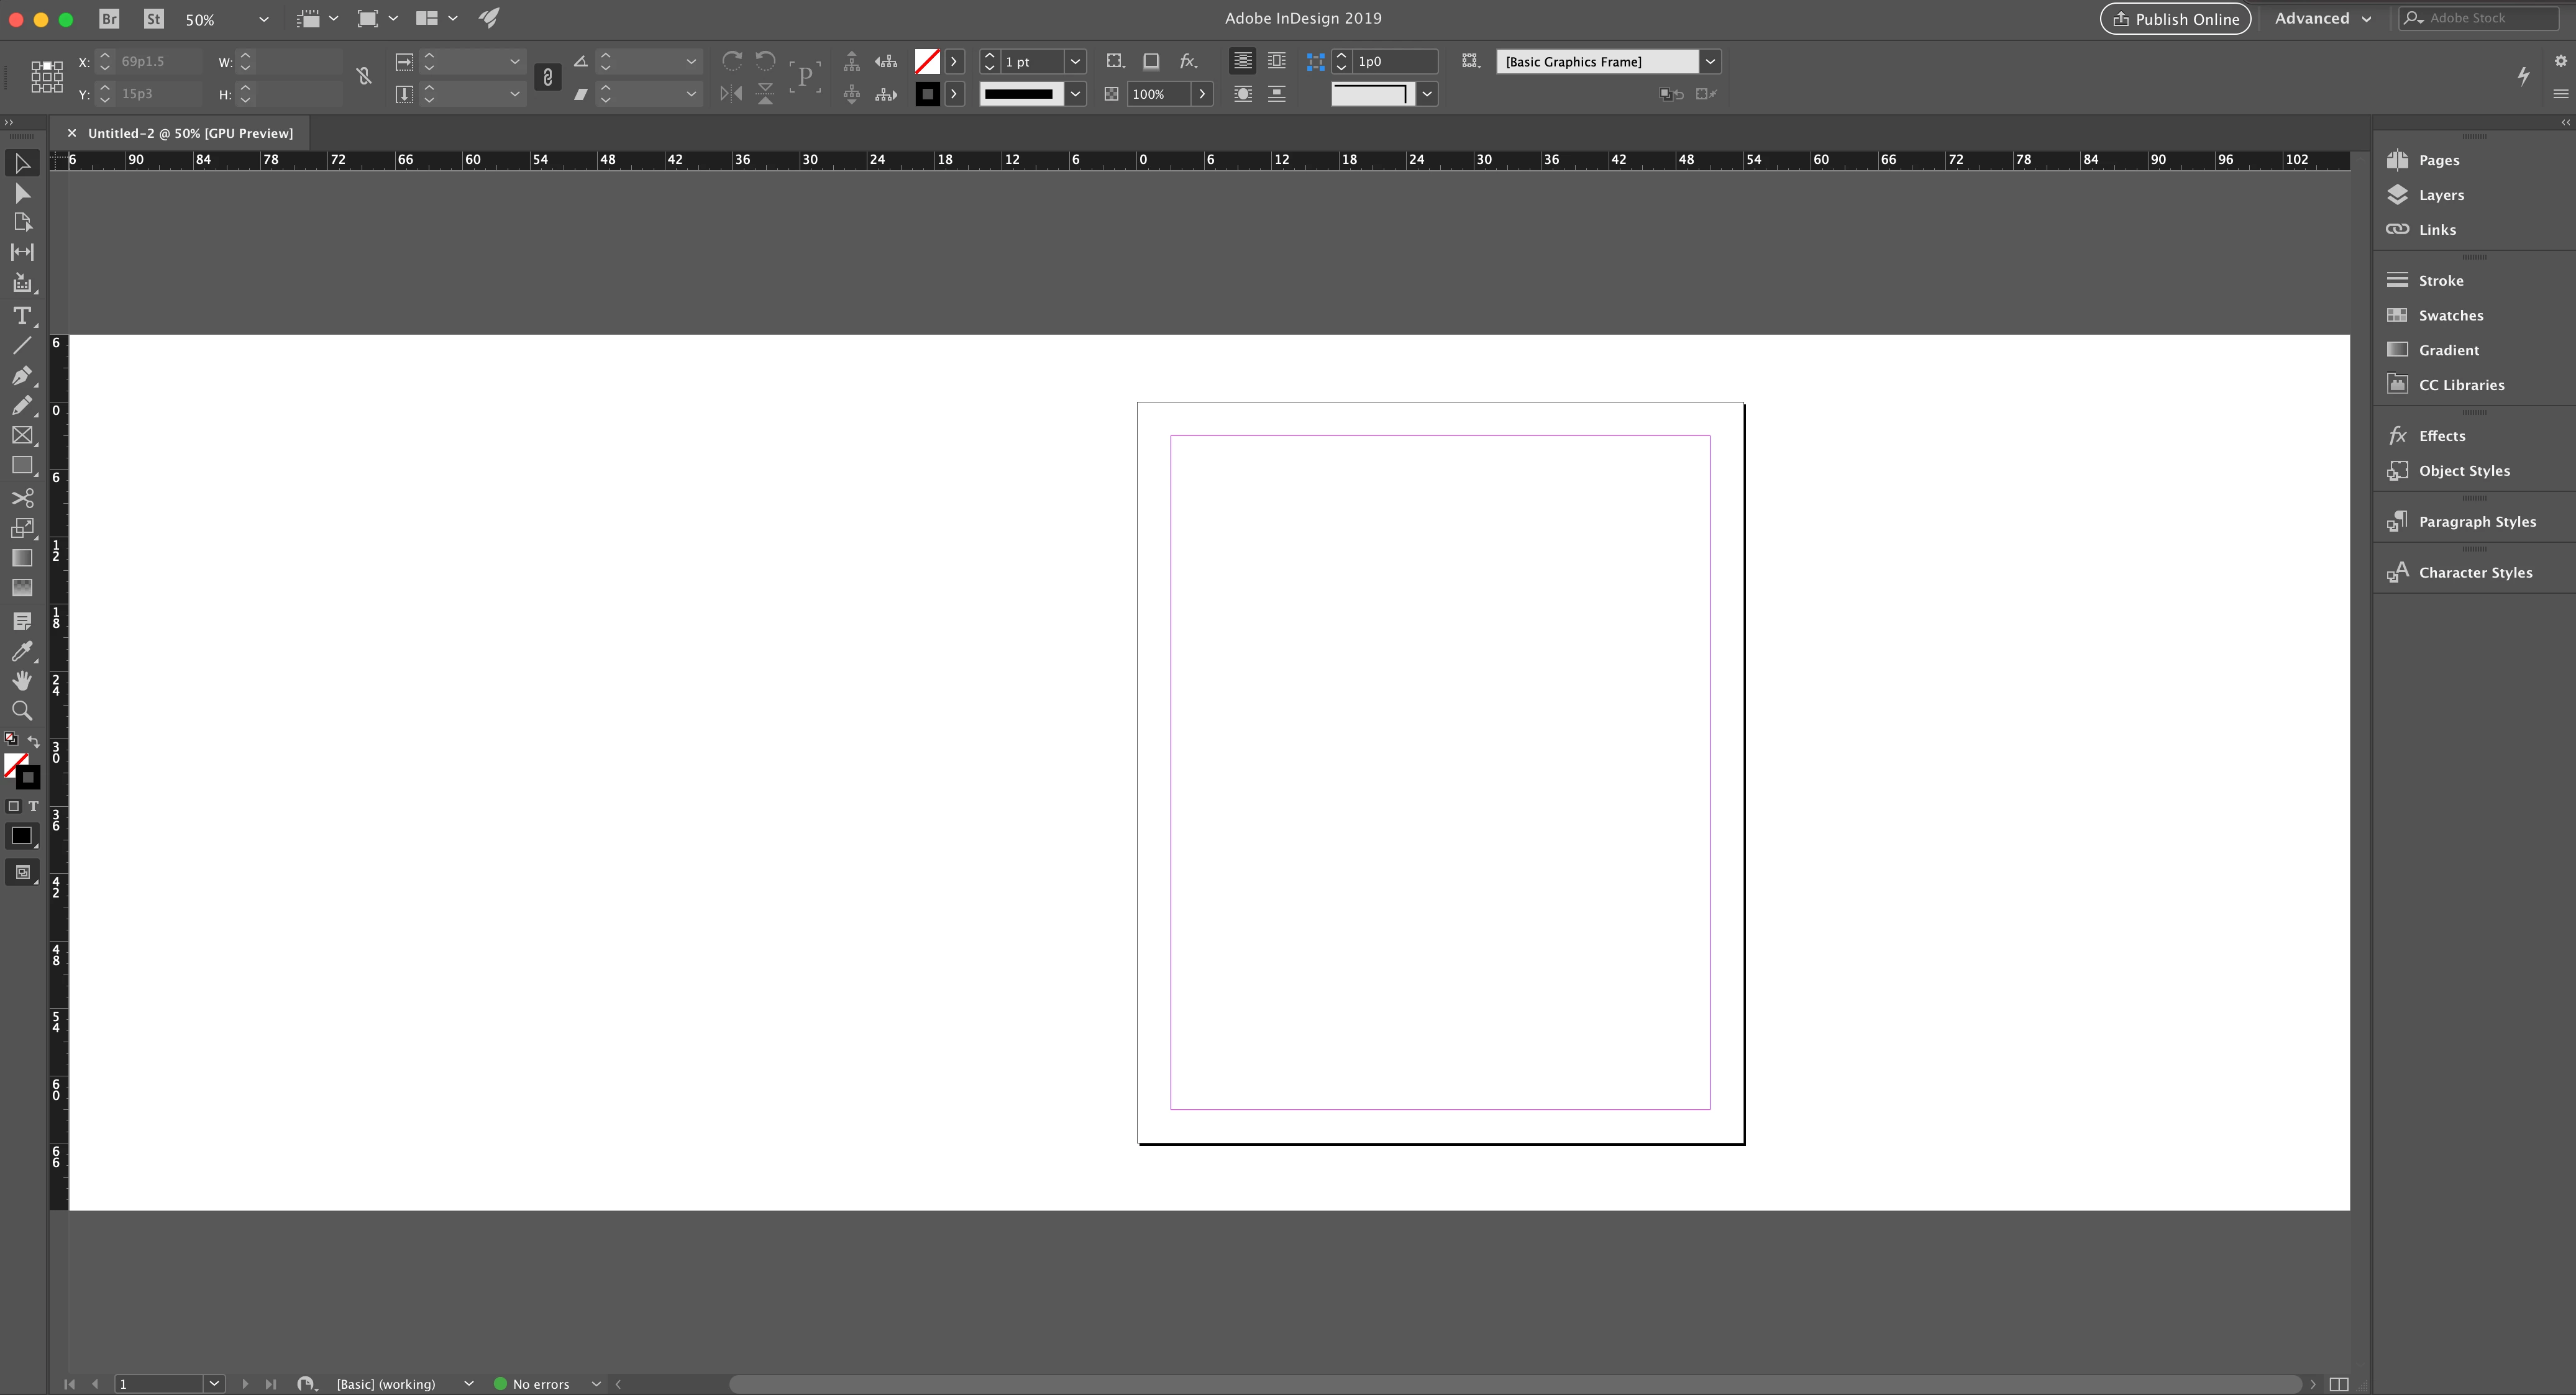Activate the Hand tool

coord(21,681)
